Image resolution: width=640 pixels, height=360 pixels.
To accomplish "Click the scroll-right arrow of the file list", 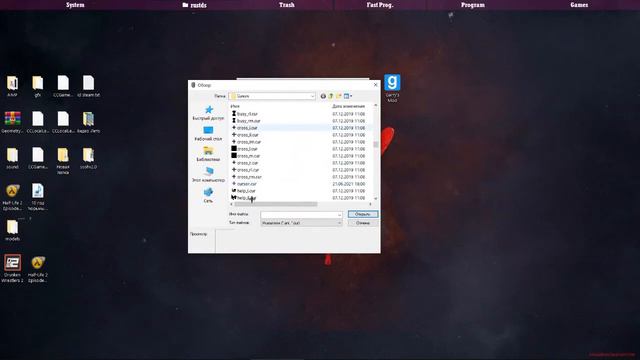I will pyautogui.click(x=370, y=204).
